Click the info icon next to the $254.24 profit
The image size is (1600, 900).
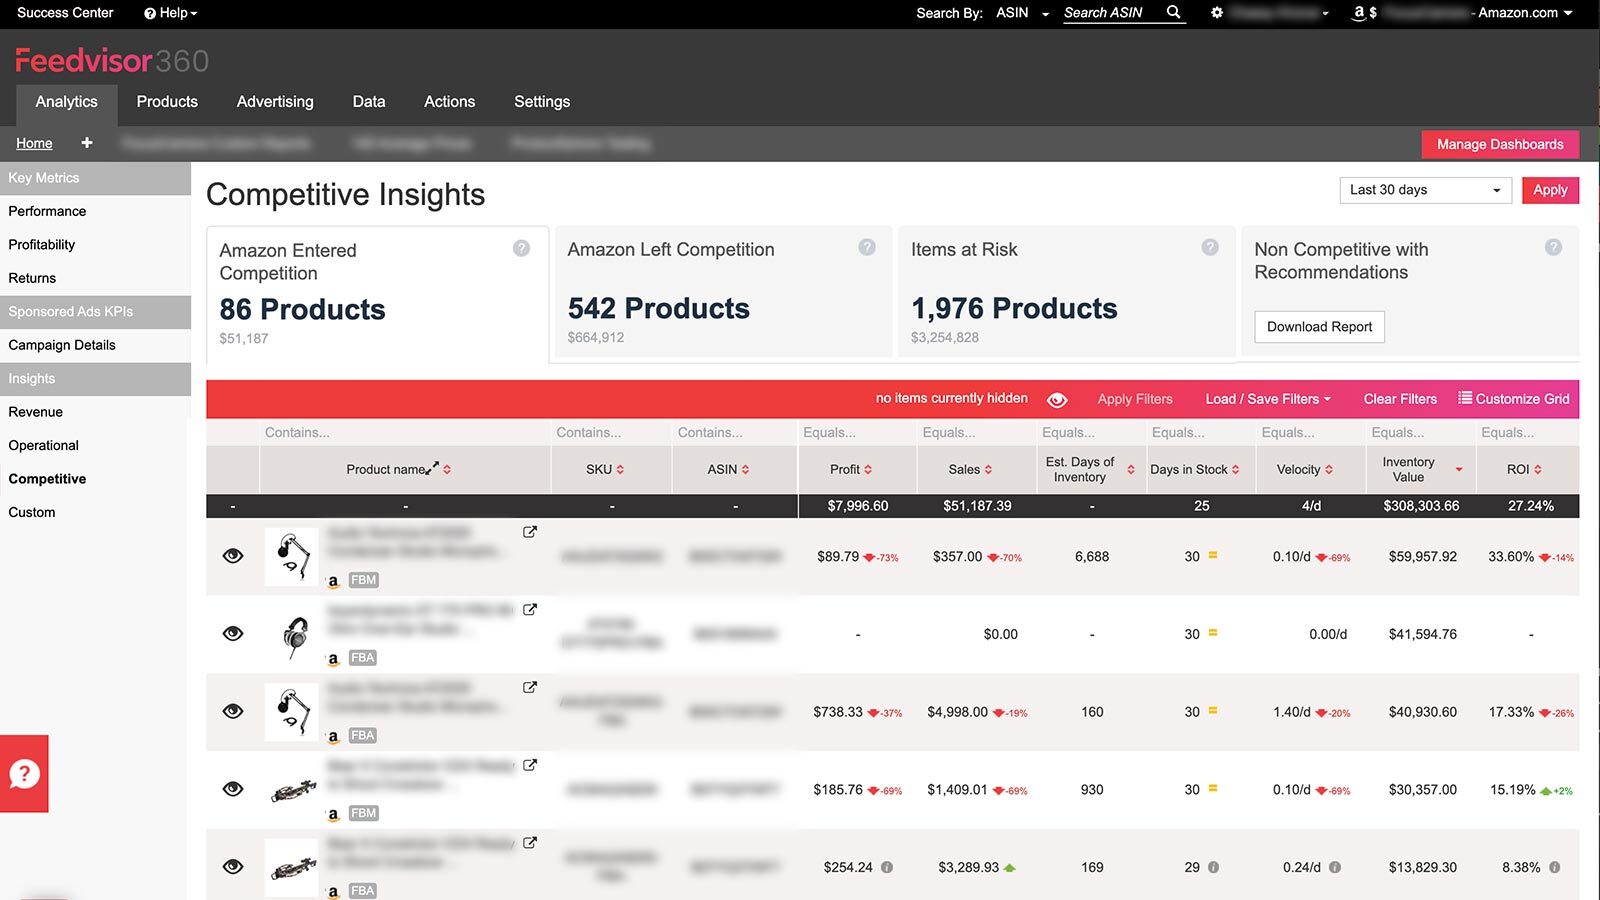coord(887,867)
